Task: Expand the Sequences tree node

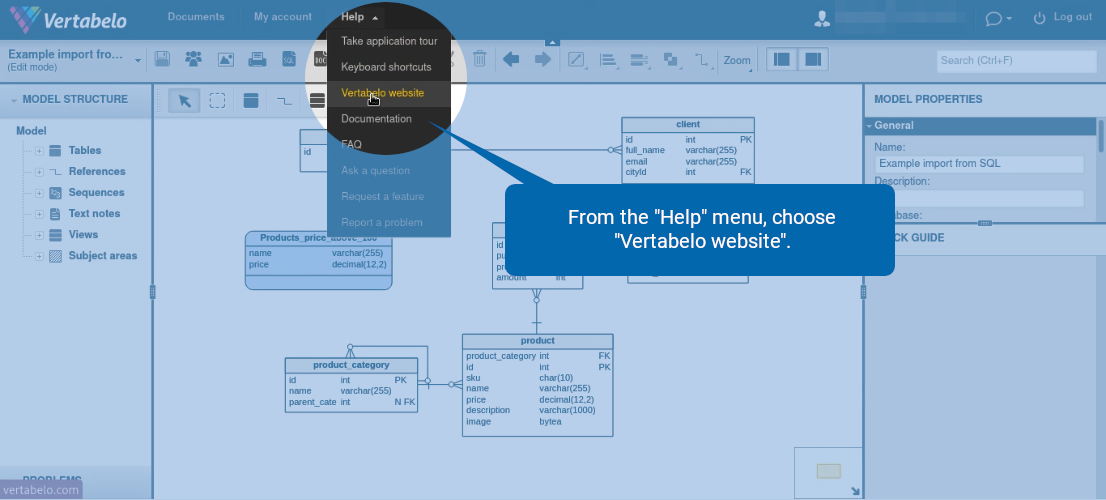Action: (x=40, y=193)
